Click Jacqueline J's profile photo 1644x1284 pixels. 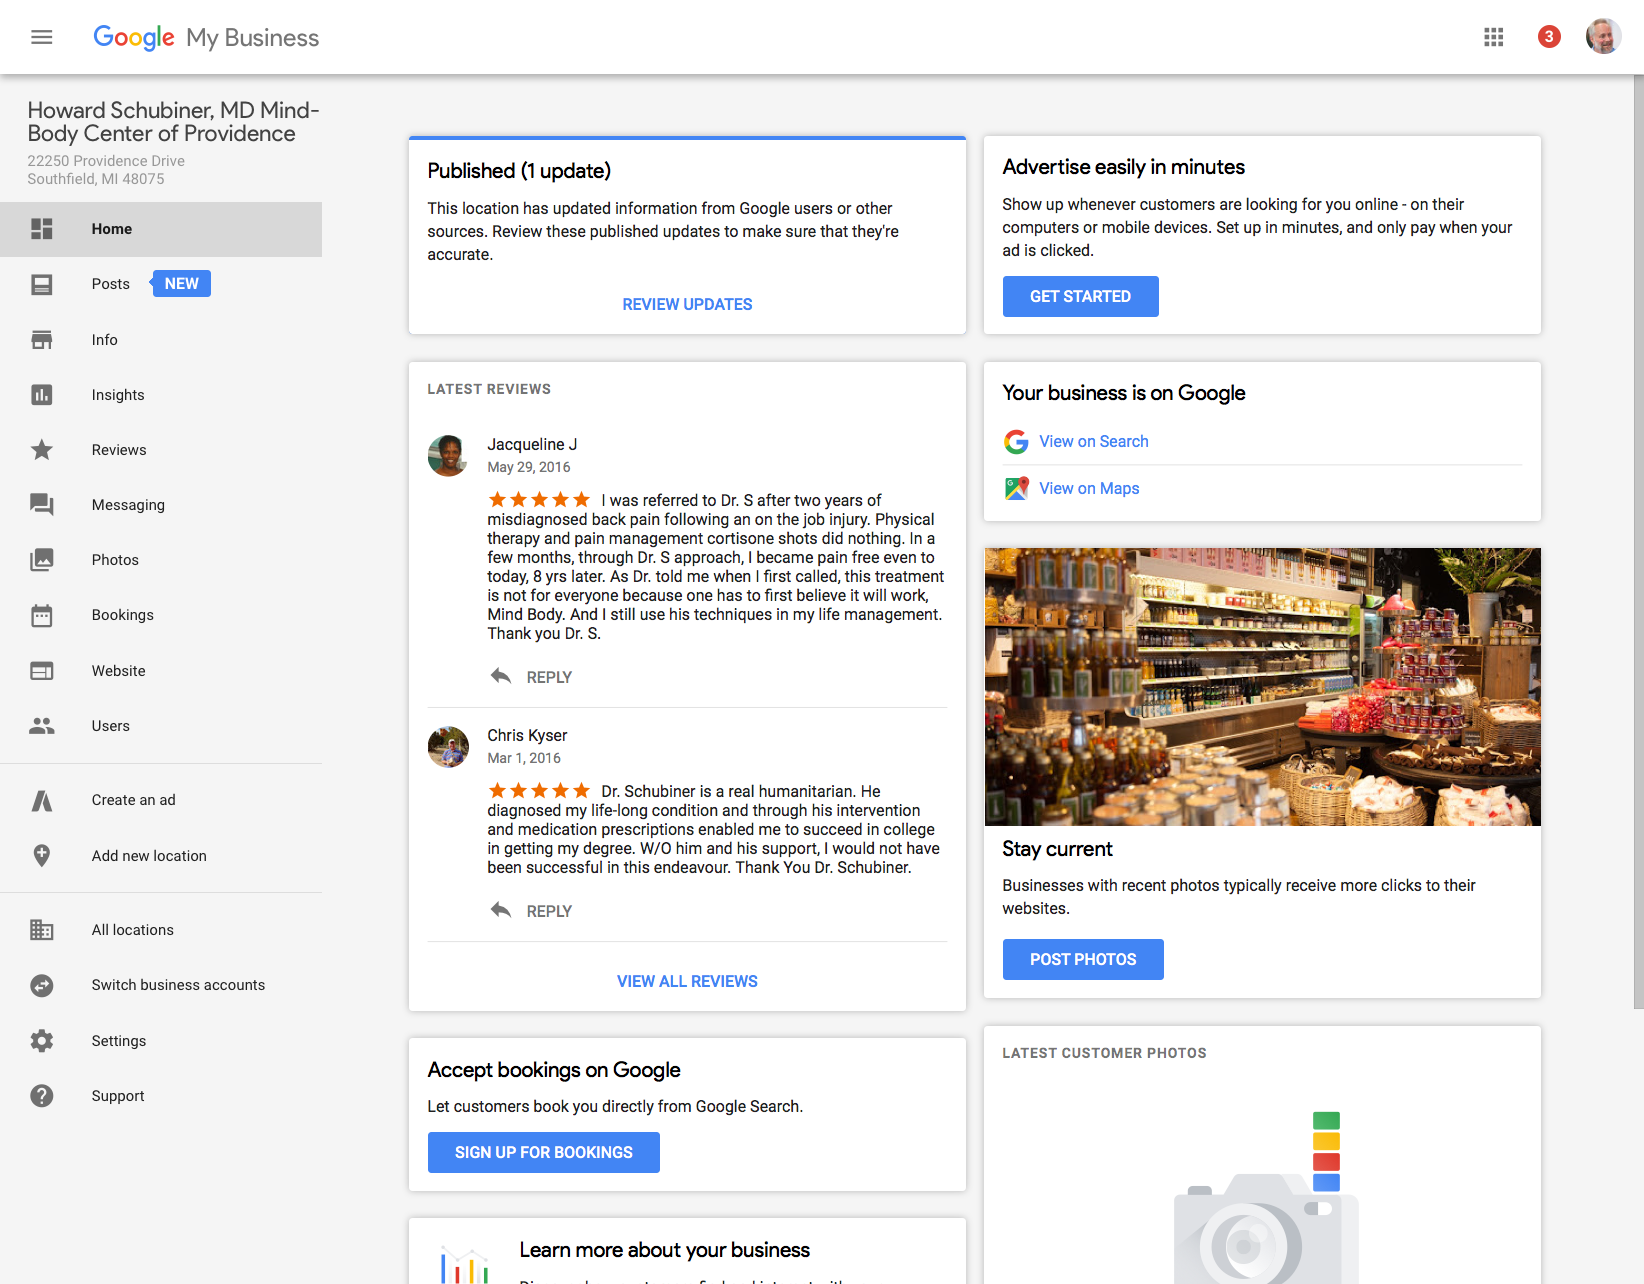point(448,456)
